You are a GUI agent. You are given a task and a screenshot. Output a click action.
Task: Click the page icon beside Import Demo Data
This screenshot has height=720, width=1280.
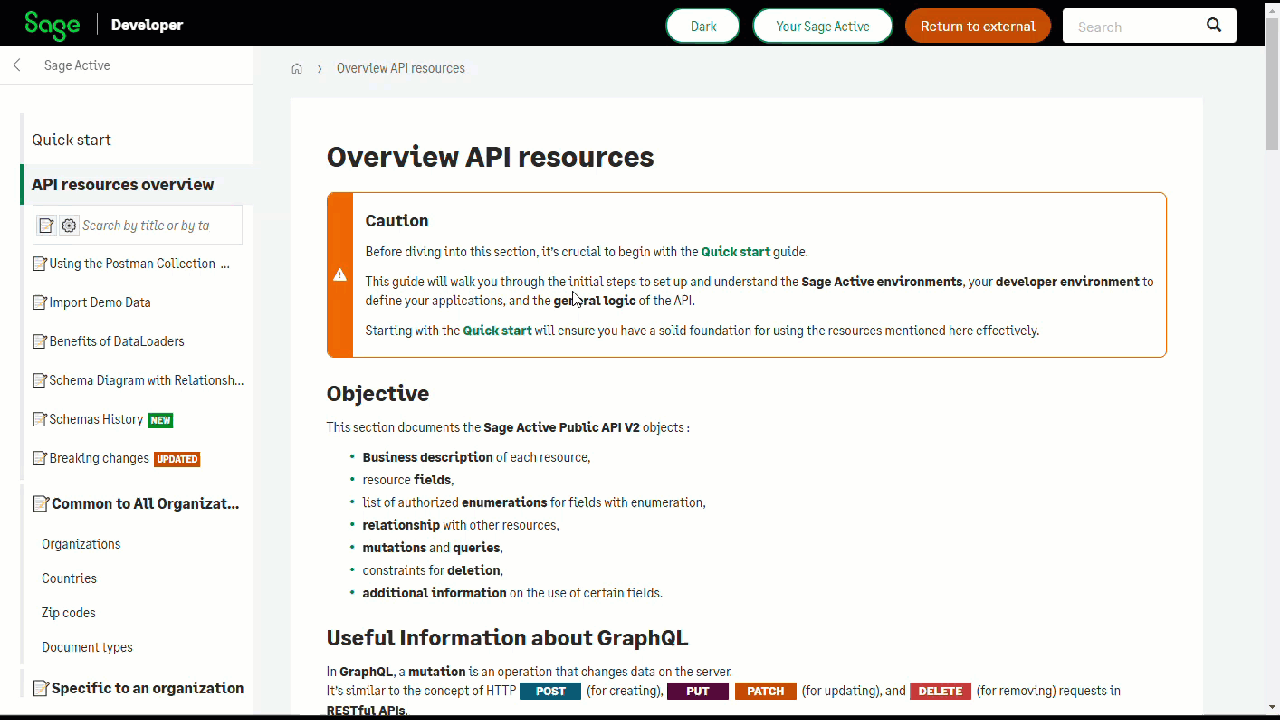click(x=40, y=303)
